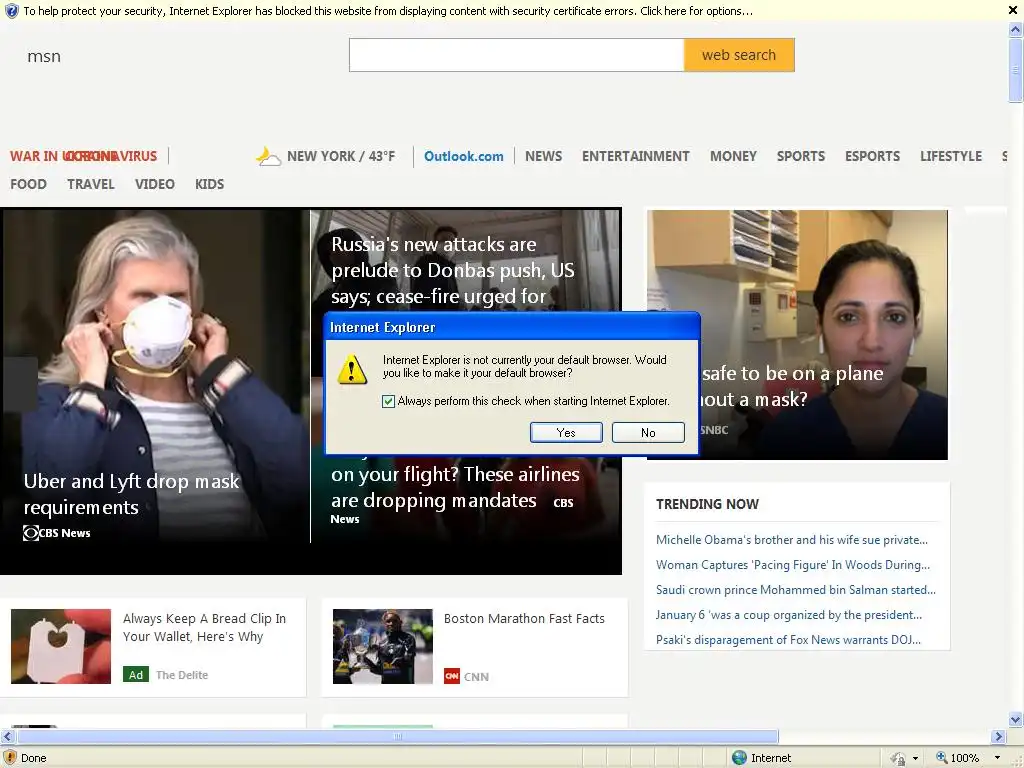1024x768 pixels.
Task: Open 'Psaki's disparagement of Fox News' link
Action: pyautogui.click(x=788, y=639)
